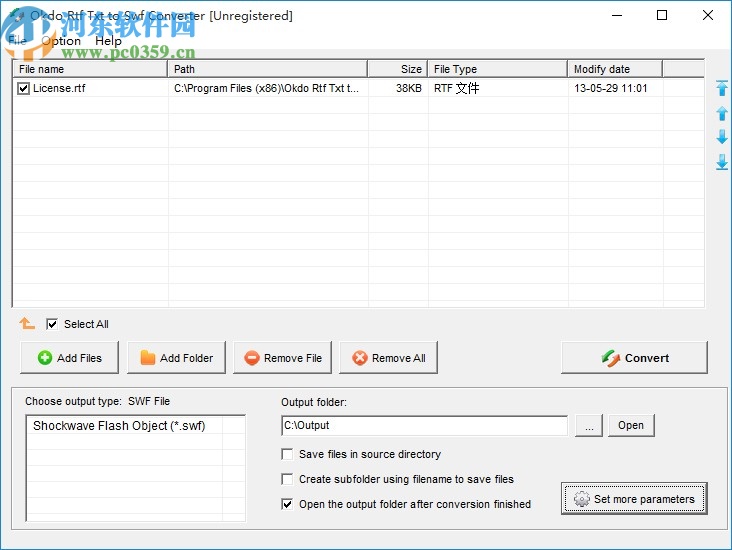Minimize the converter window
Screen dimensions: 732x550
click(x=617, y=15)
